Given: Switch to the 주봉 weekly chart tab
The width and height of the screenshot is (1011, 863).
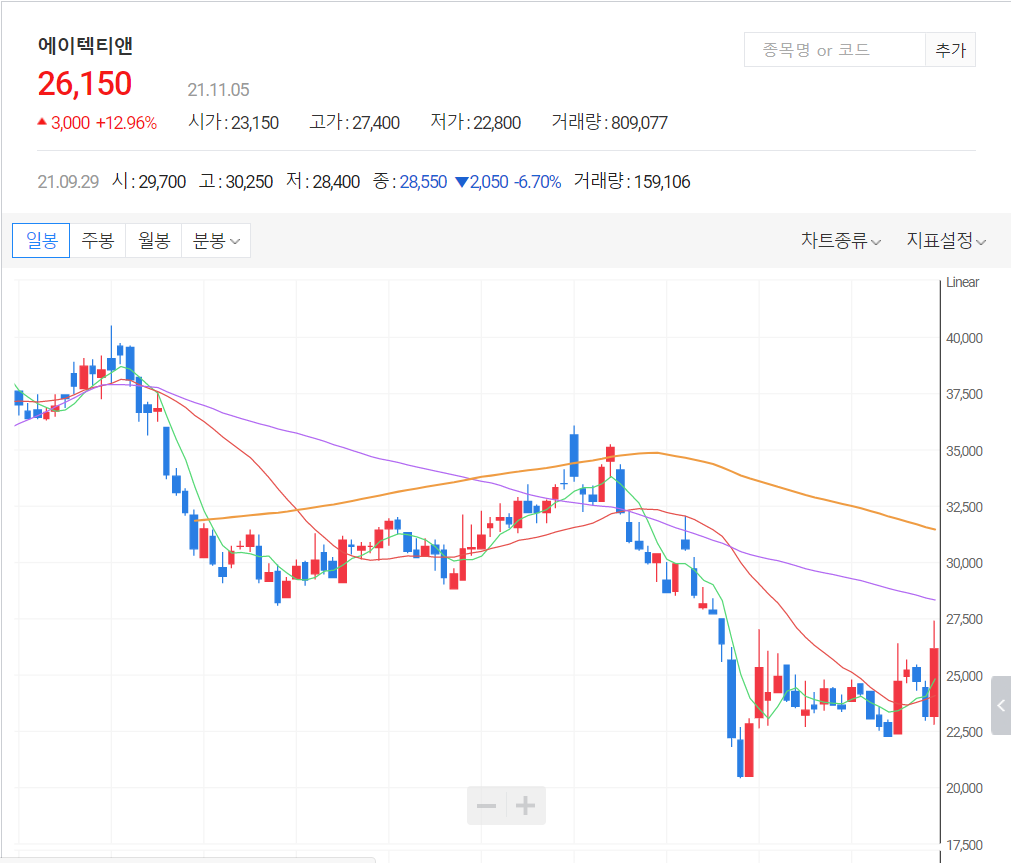Looking at the screenshot, I should (x=97, y=241).
